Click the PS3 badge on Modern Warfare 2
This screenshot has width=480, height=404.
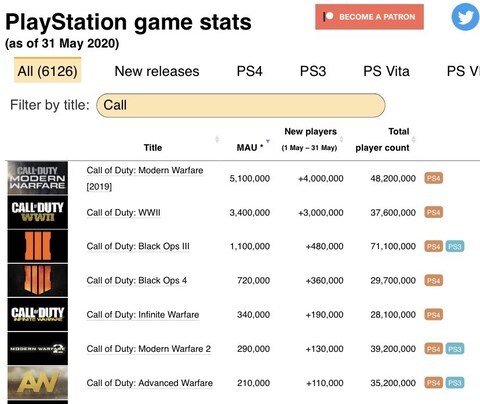(455, 349)
